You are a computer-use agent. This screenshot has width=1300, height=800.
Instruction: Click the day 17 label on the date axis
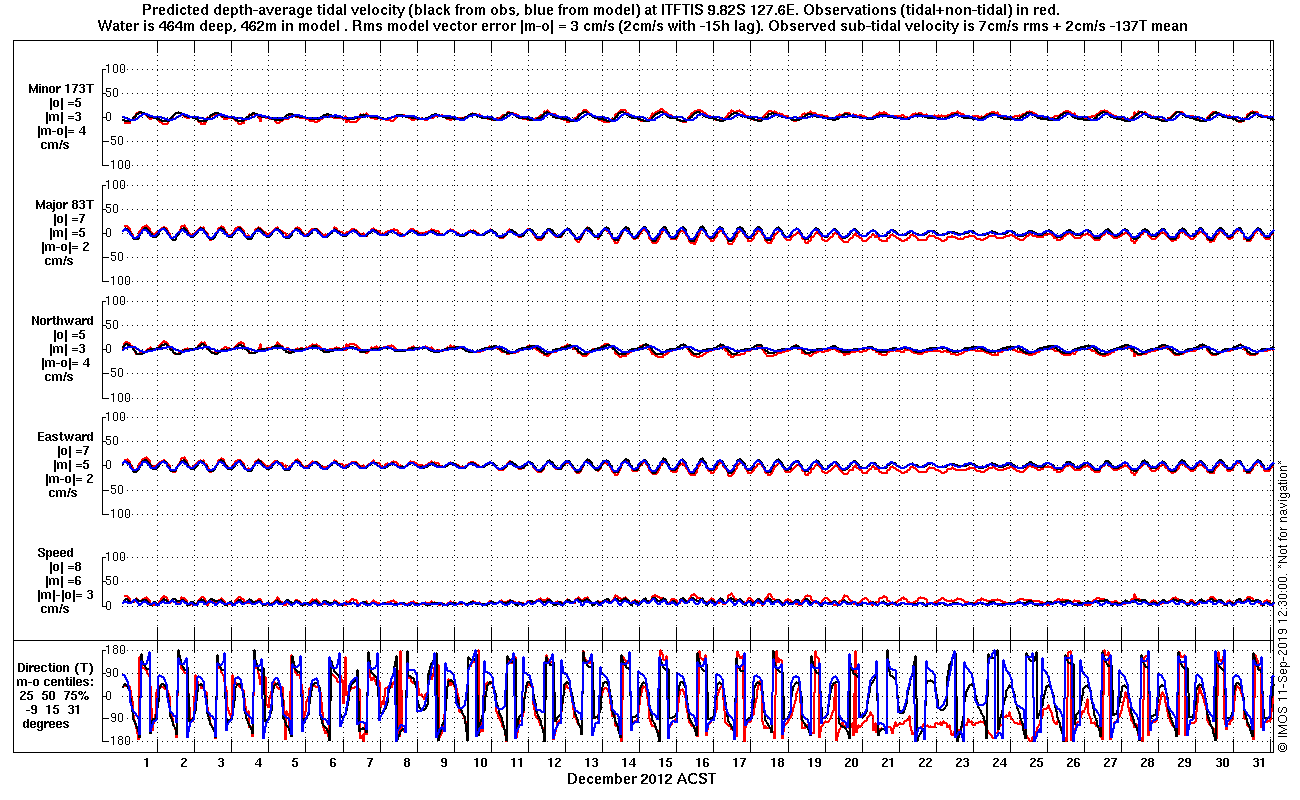(x=739, y=762)
